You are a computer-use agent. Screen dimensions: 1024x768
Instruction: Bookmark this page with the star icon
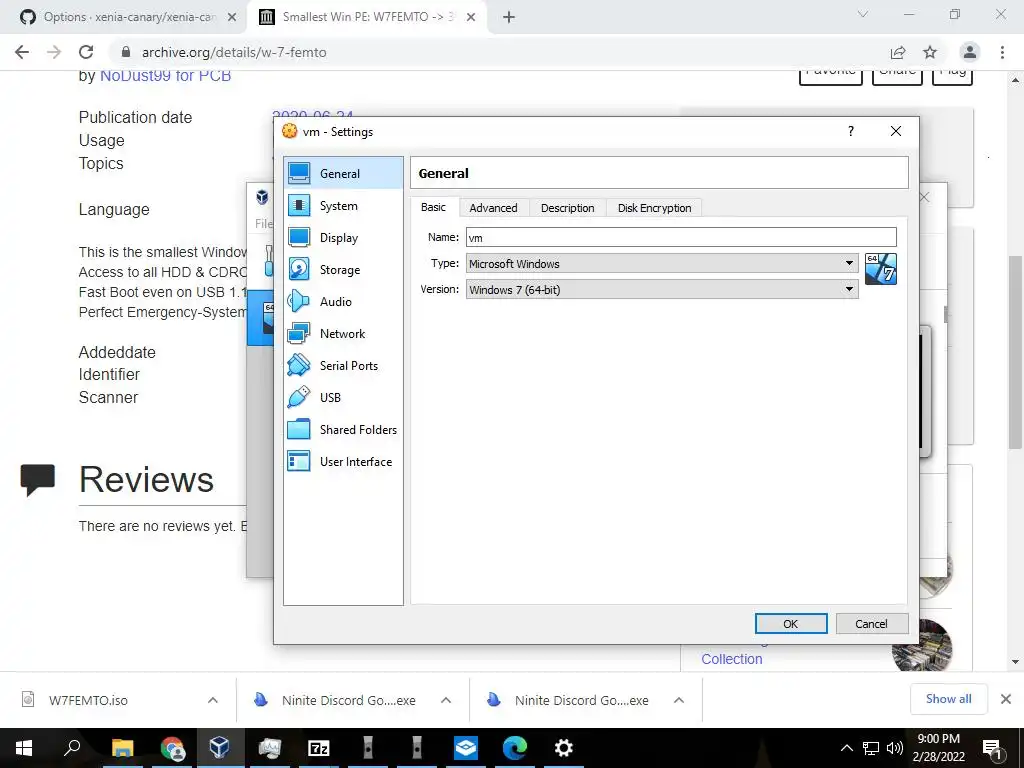coord(930,52)
